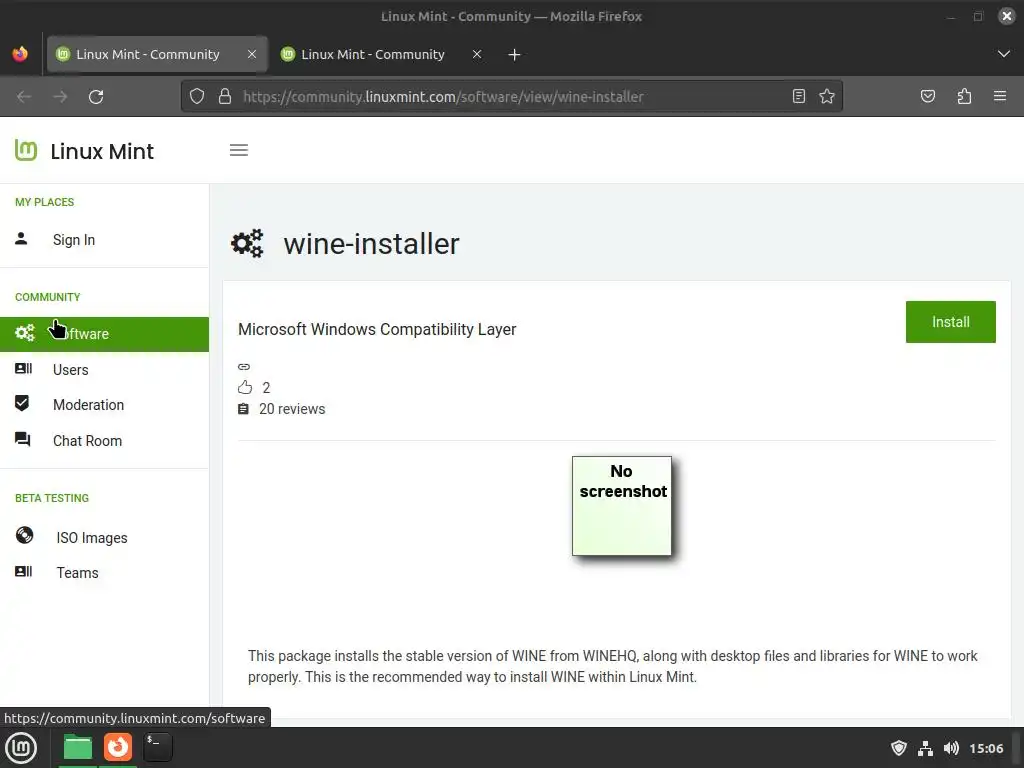Click the Teams contact-card icon
This screenshot has width=1024, height=768.
click(x=24, y=571)
